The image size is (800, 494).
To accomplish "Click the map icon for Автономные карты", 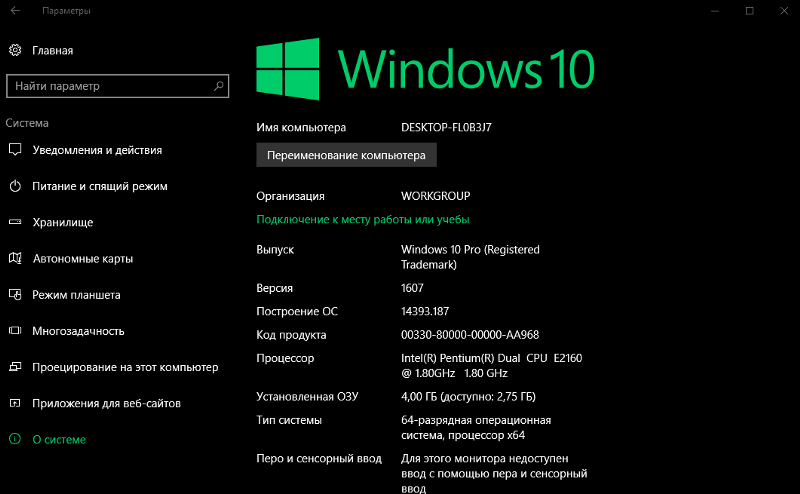I will pyautogui.click(x=15, y=258).
